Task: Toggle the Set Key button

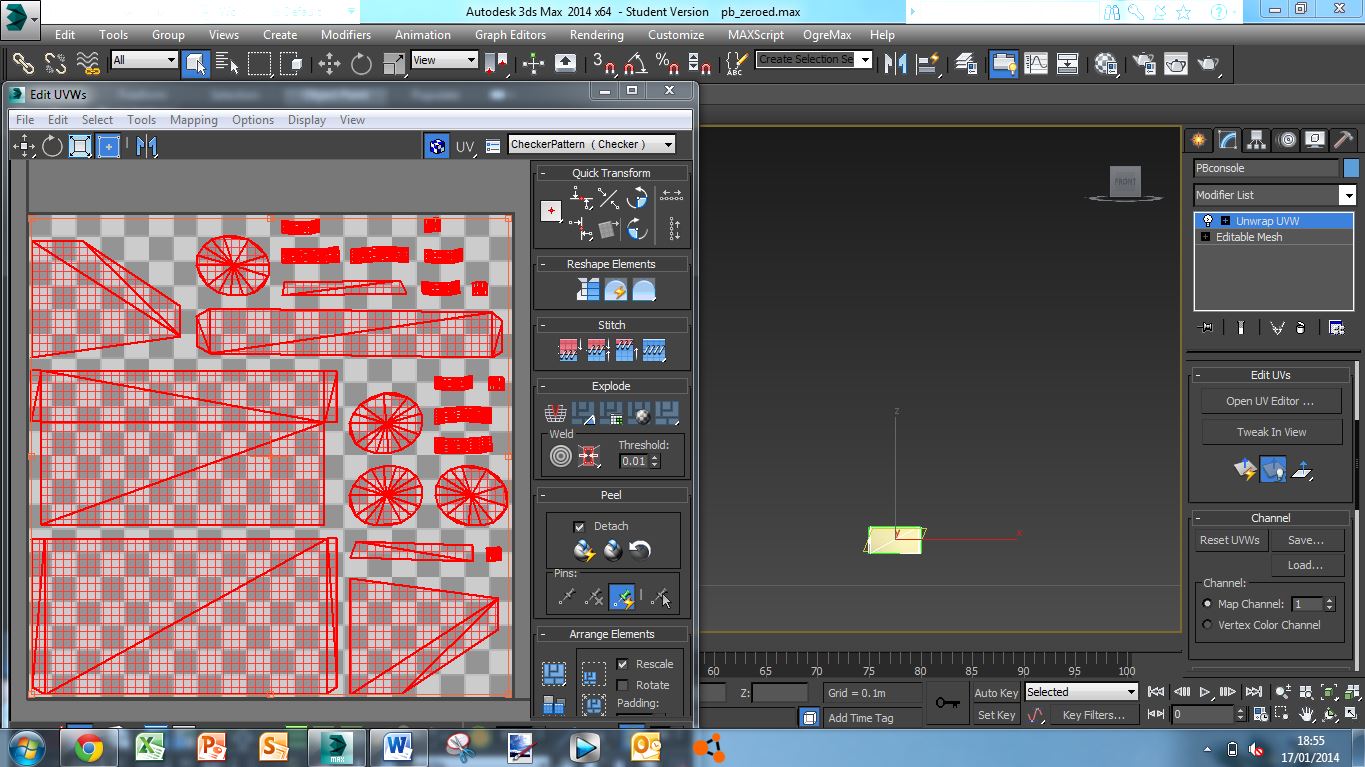Action: pos(996,715)
